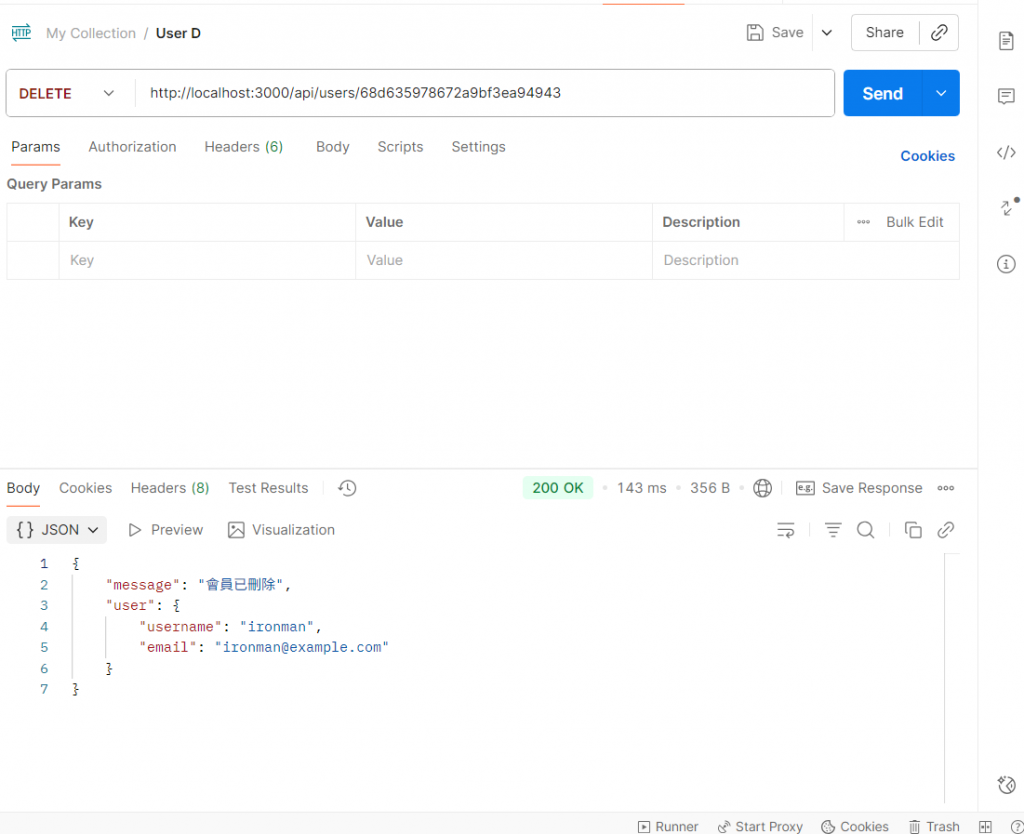
Task: Open the Comments panel icon
Action: click(x=1006, y=97)
